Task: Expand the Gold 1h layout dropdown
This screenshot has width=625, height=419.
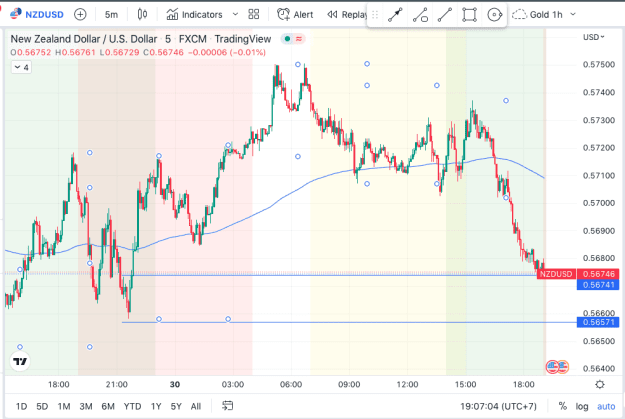Action: pos(573,15)
